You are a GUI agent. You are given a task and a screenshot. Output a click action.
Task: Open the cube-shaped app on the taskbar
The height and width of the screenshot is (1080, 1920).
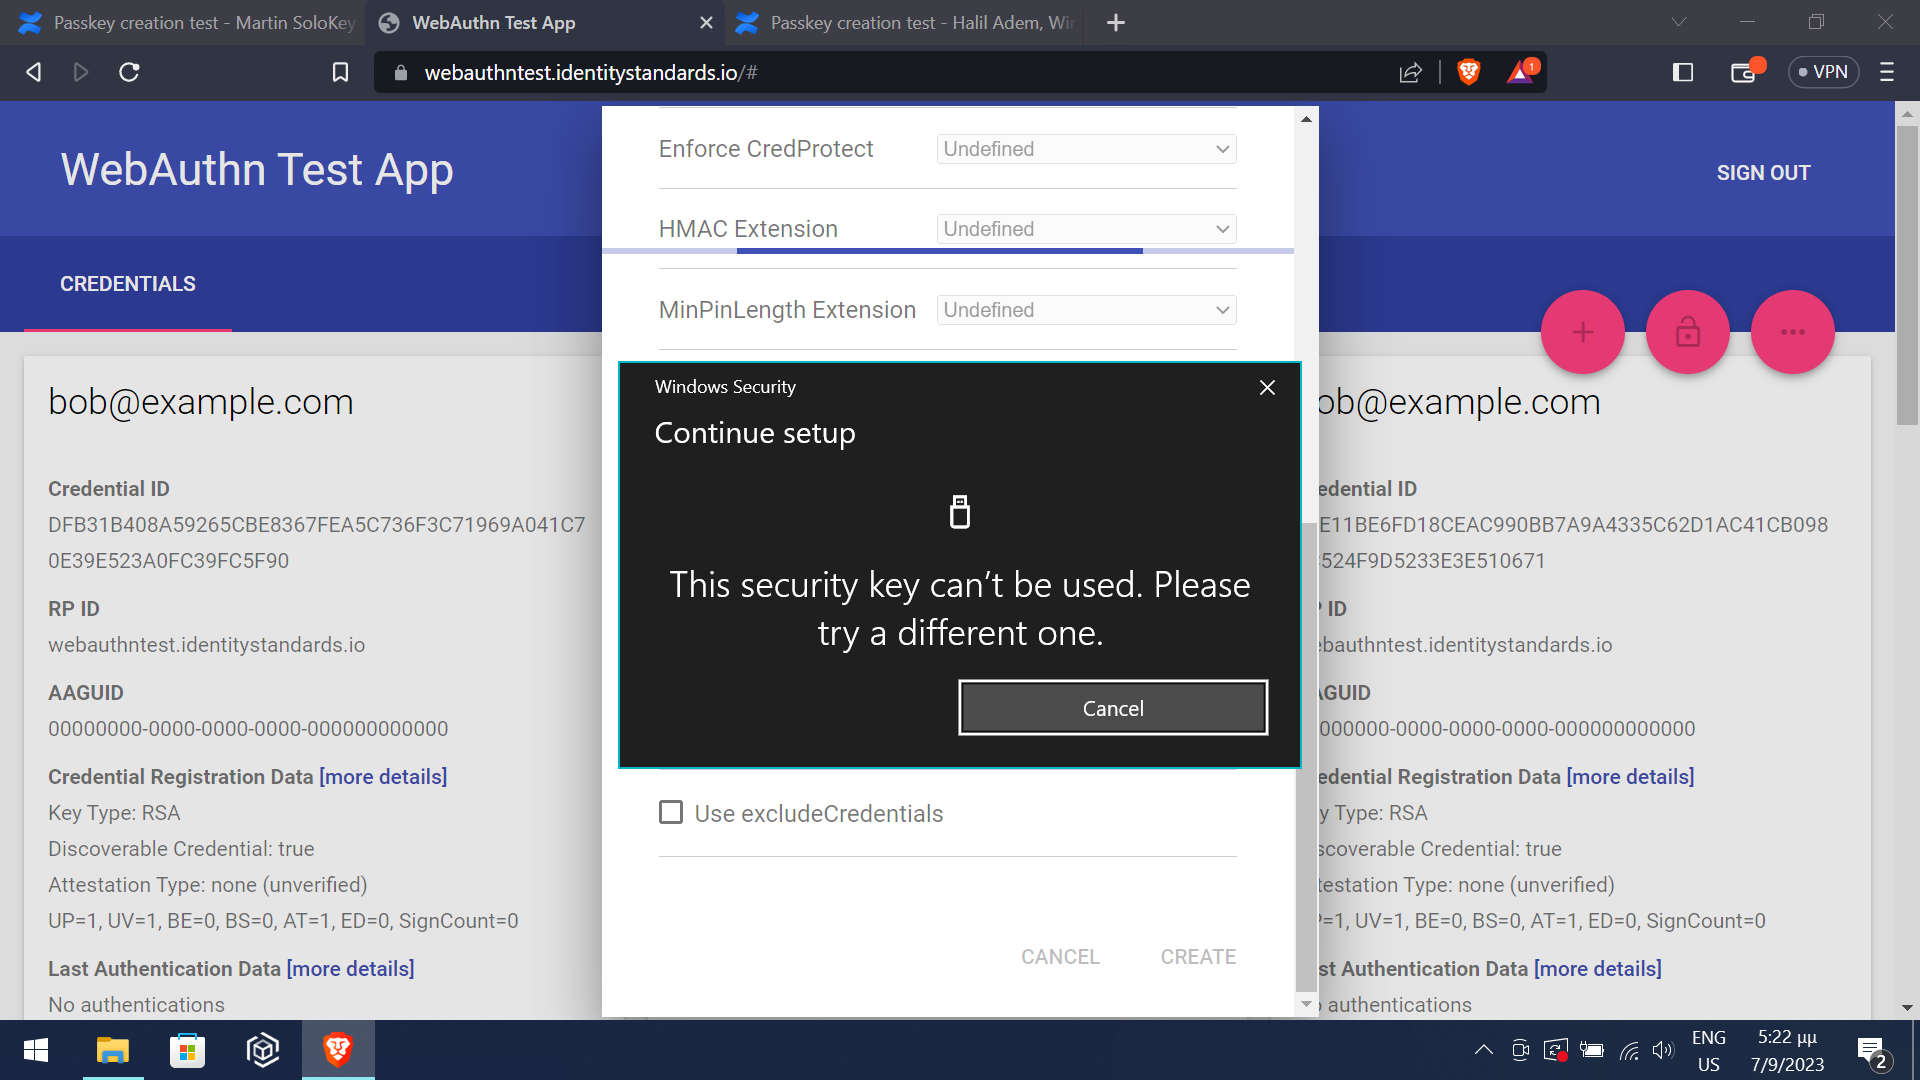pos(263,1050)
